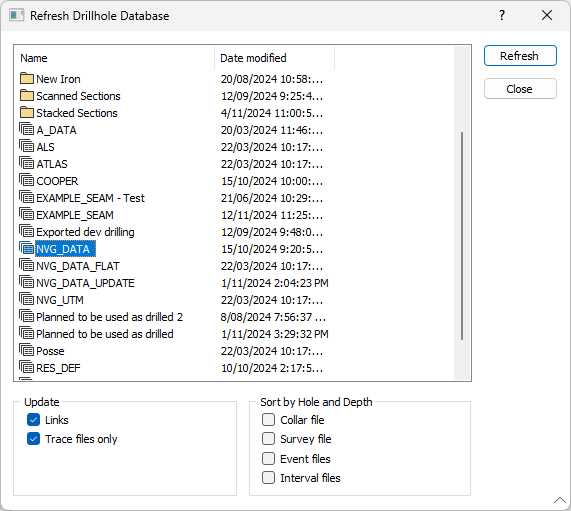Disable Trace files only option
This screenshot has width=571, height=511.
[34, 439]
